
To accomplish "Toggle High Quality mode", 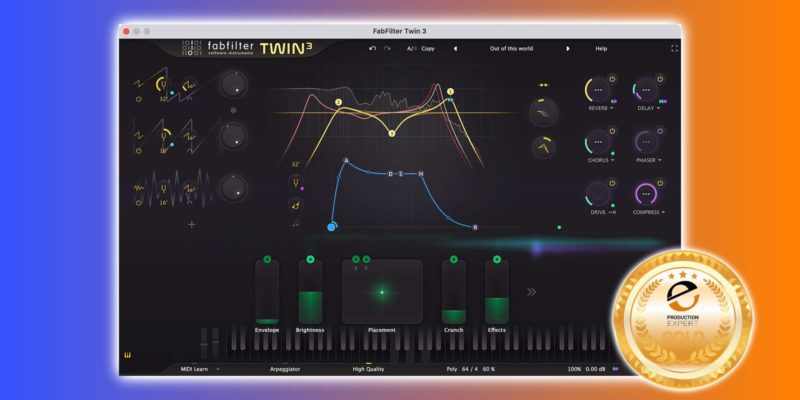I will pyautogui.click(x=368, y=369).
